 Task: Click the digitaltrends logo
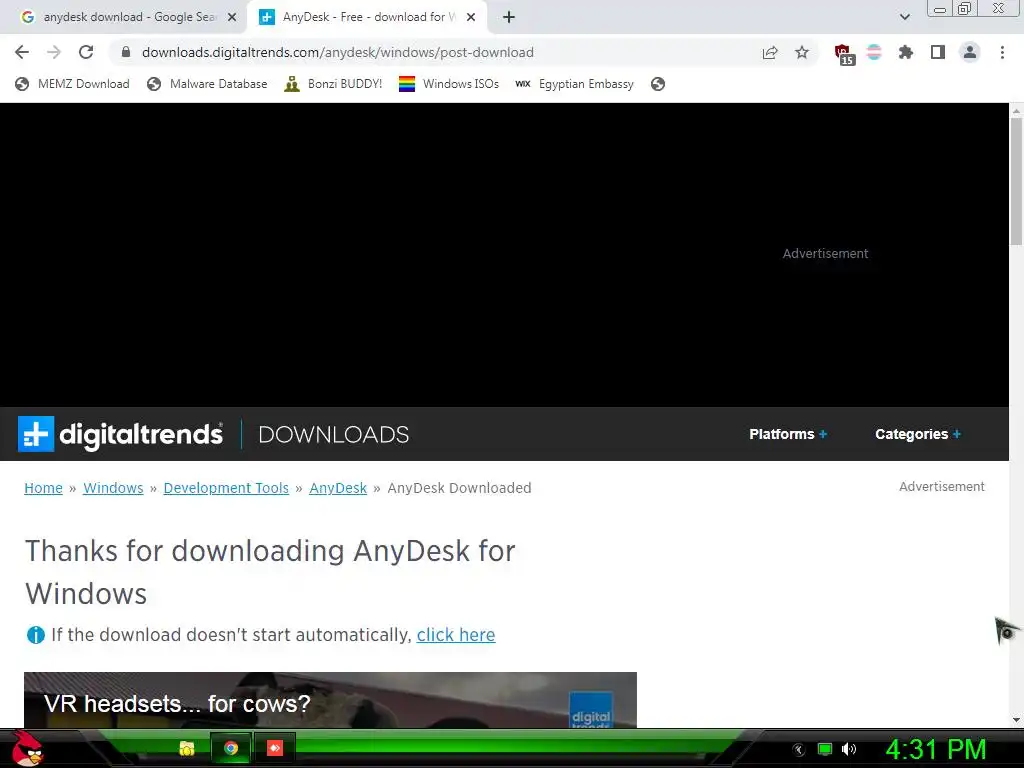120,434
